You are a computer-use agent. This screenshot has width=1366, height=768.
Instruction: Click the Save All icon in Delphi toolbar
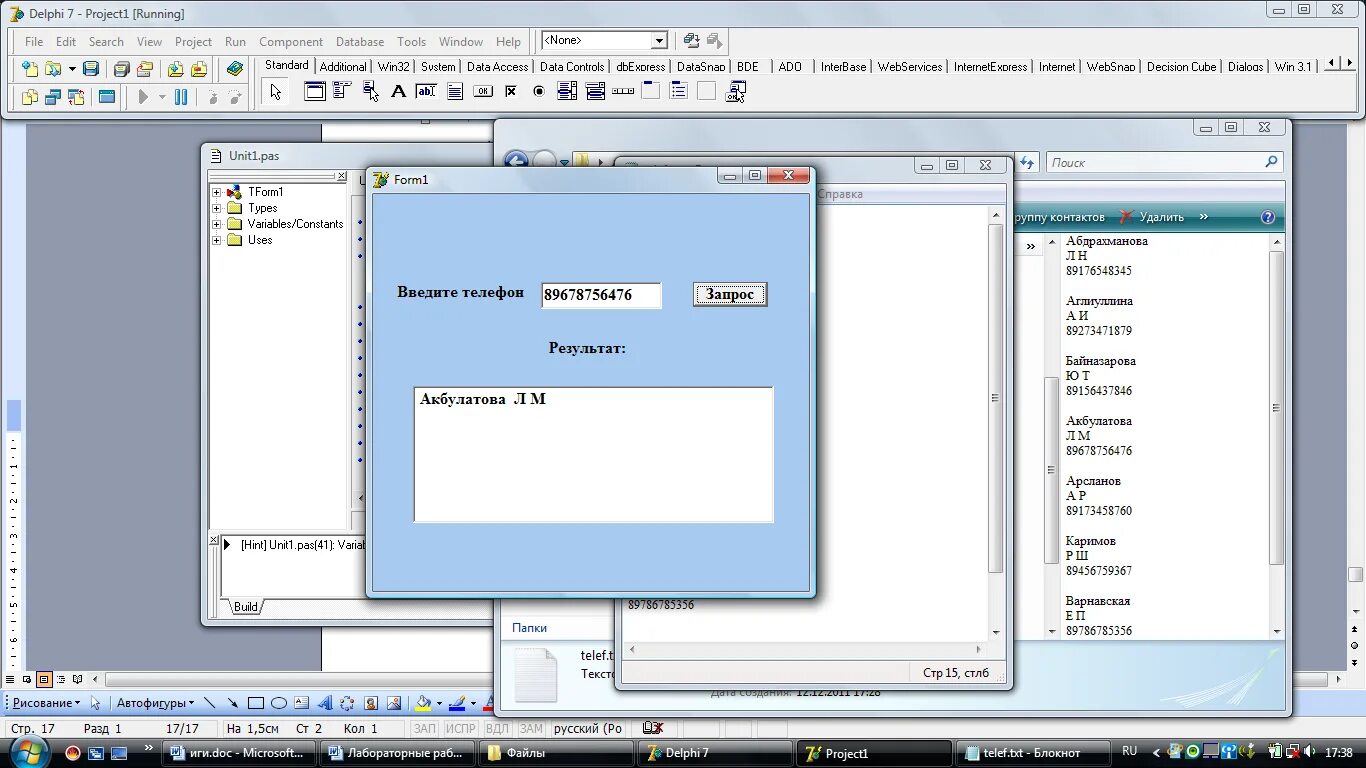pos(121,69)
